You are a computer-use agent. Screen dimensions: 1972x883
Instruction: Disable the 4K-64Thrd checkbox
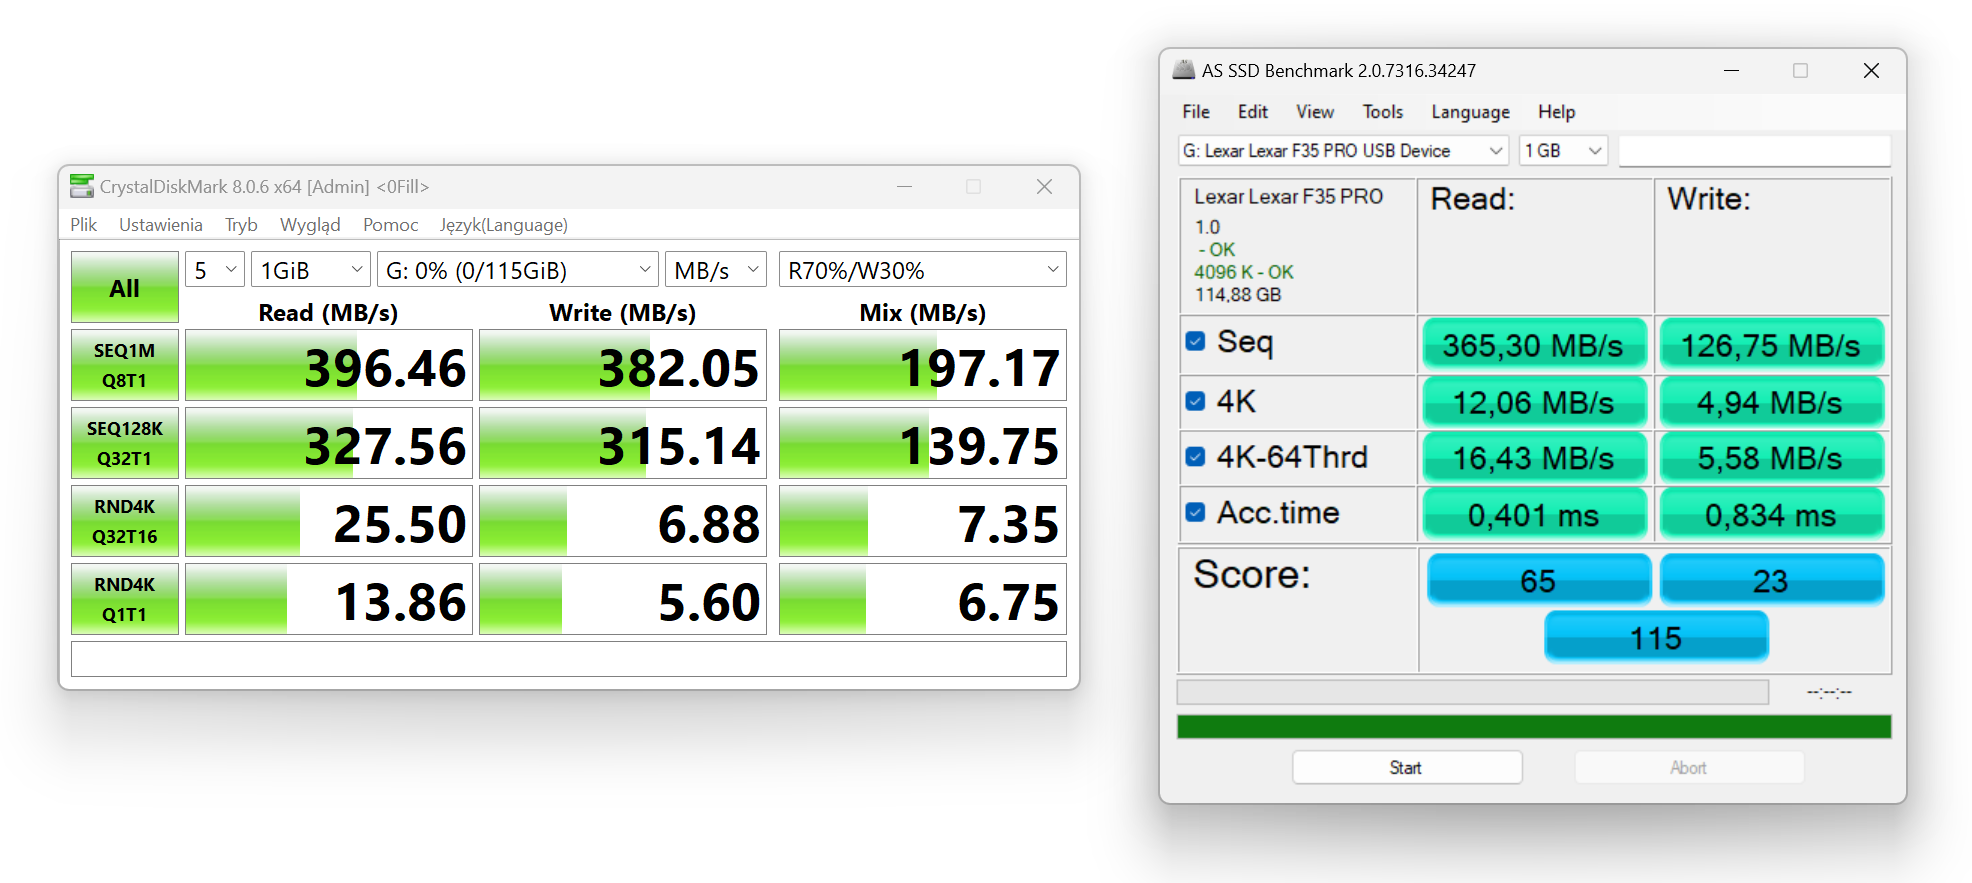(x=1195, y=457)
